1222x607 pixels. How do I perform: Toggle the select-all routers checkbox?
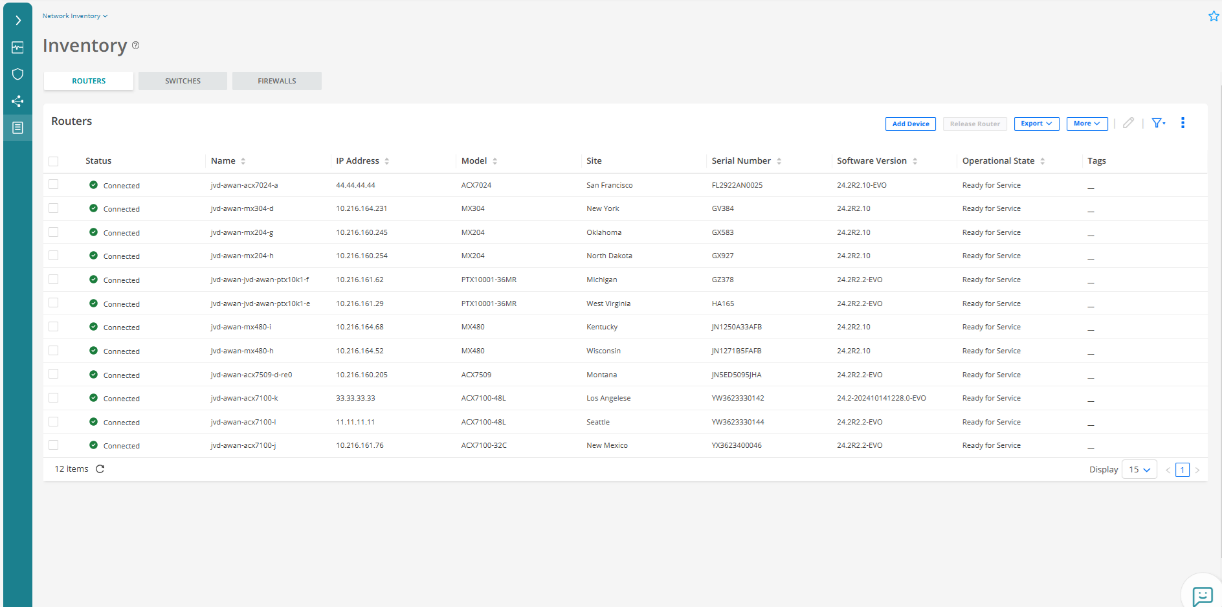point(53,161)
